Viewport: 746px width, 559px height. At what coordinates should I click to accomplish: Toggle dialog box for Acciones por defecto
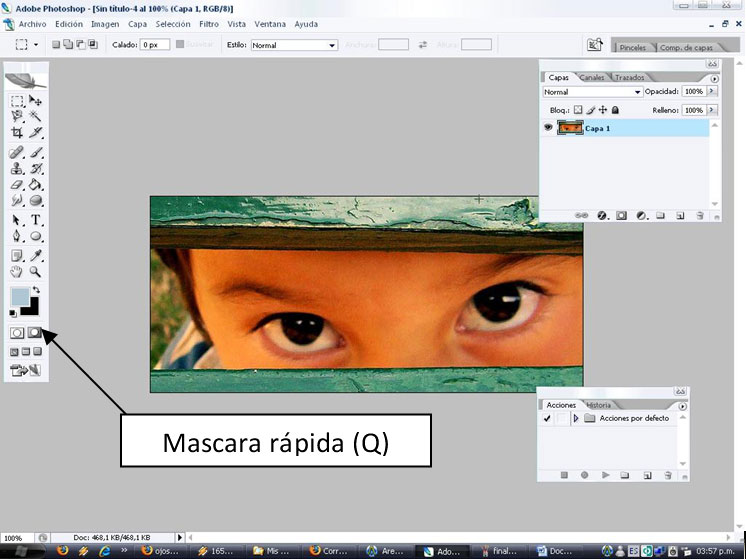562,418
